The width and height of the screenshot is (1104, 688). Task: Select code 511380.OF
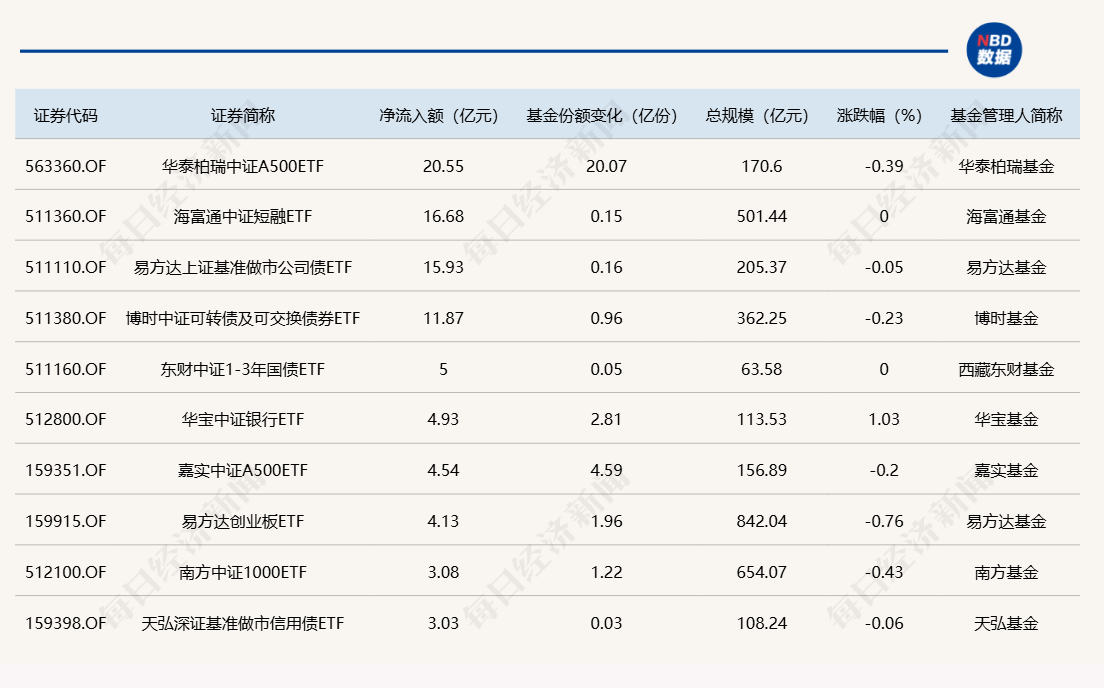(x=65, y=318)
